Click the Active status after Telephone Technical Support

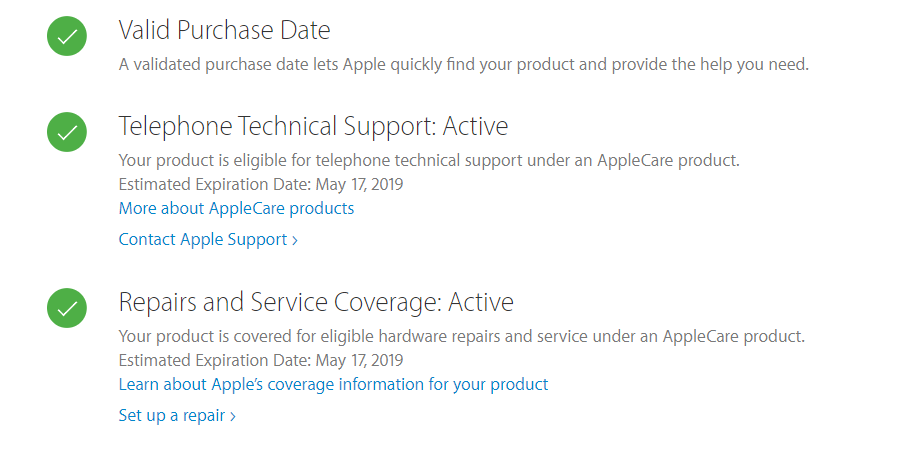point(475,126)
